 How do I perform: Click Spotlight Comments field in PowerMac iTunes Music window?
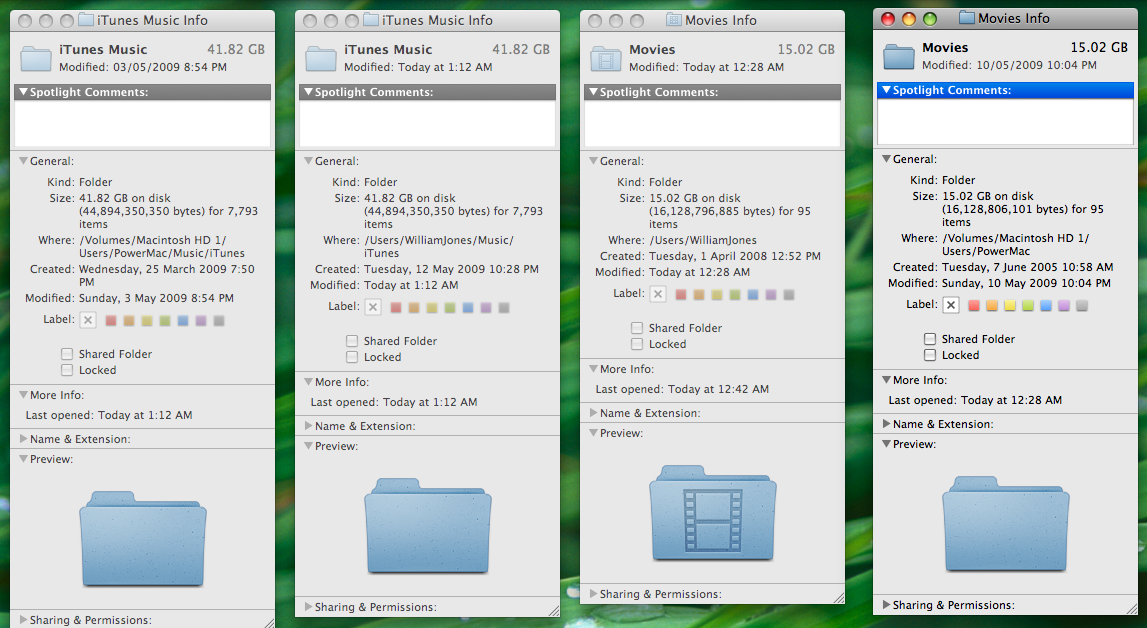click(x=142, y=124)
